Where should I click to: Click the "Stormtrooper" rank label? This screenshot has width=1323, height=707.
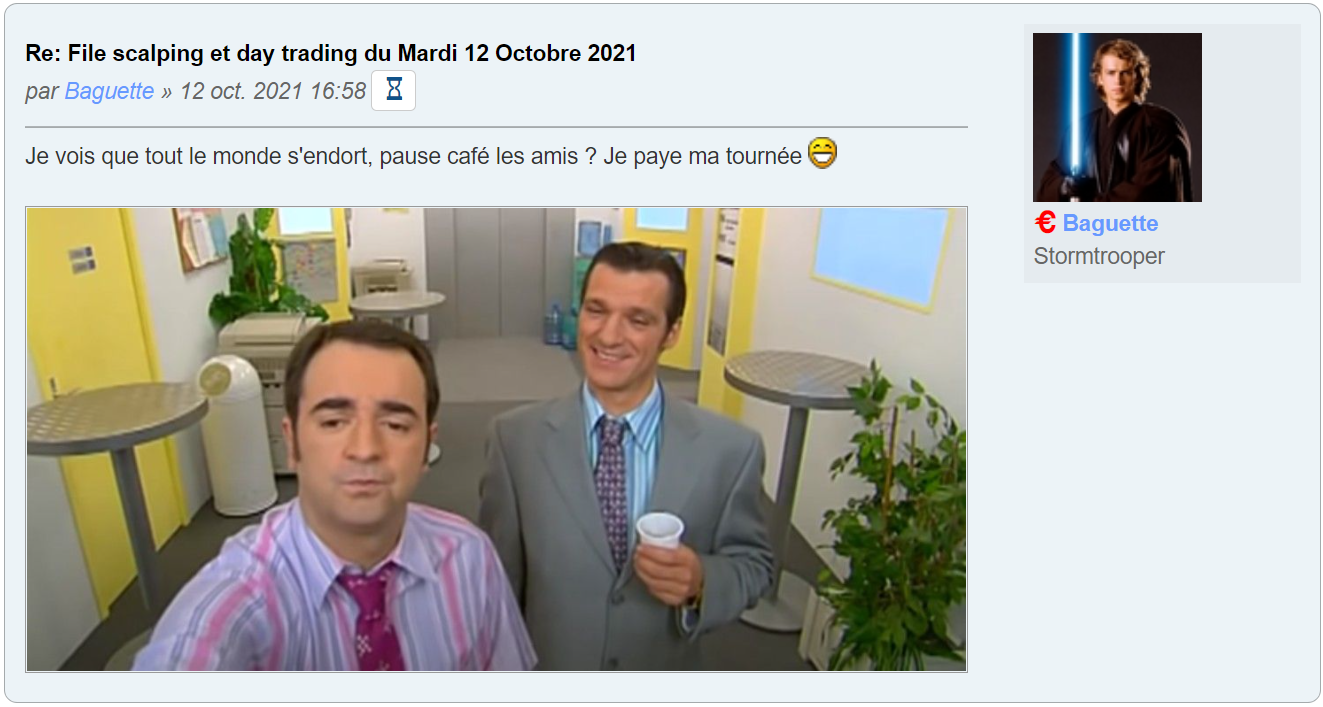point(1099,256)
